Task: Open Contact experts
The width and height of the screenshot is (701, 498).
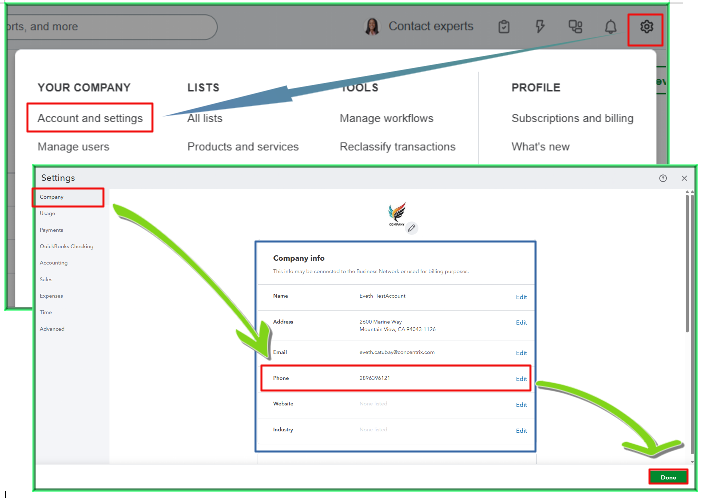Action: coord(431,26)
